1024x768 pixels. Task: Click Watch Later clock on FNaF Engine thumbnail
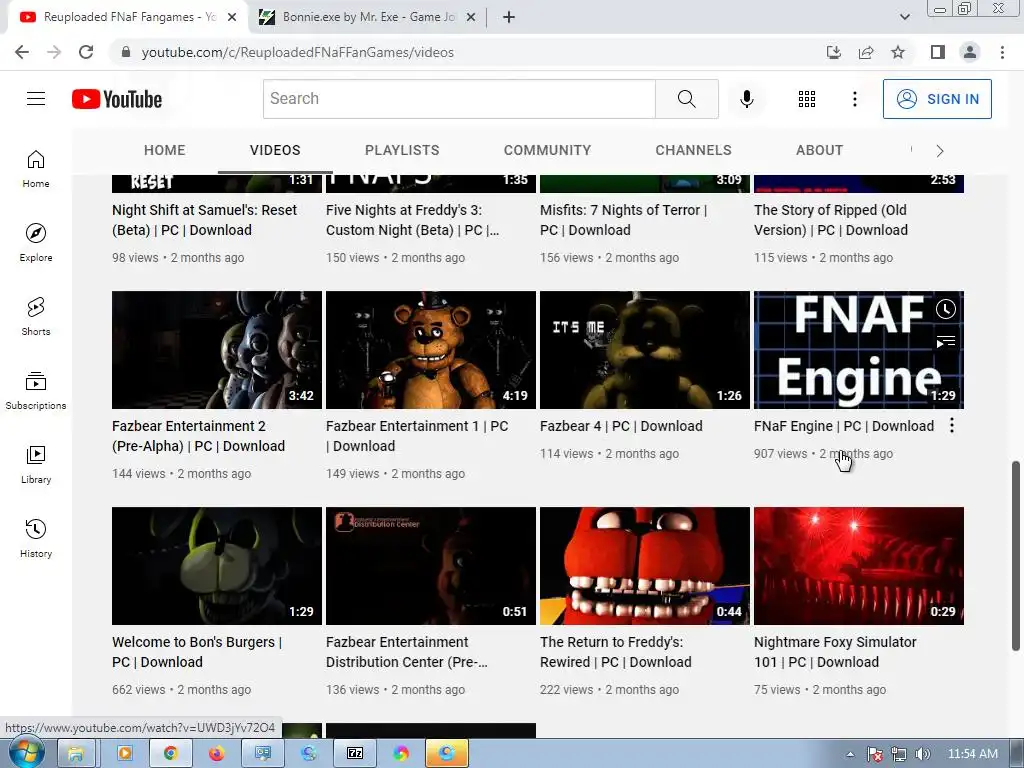[x=945, y=309]
